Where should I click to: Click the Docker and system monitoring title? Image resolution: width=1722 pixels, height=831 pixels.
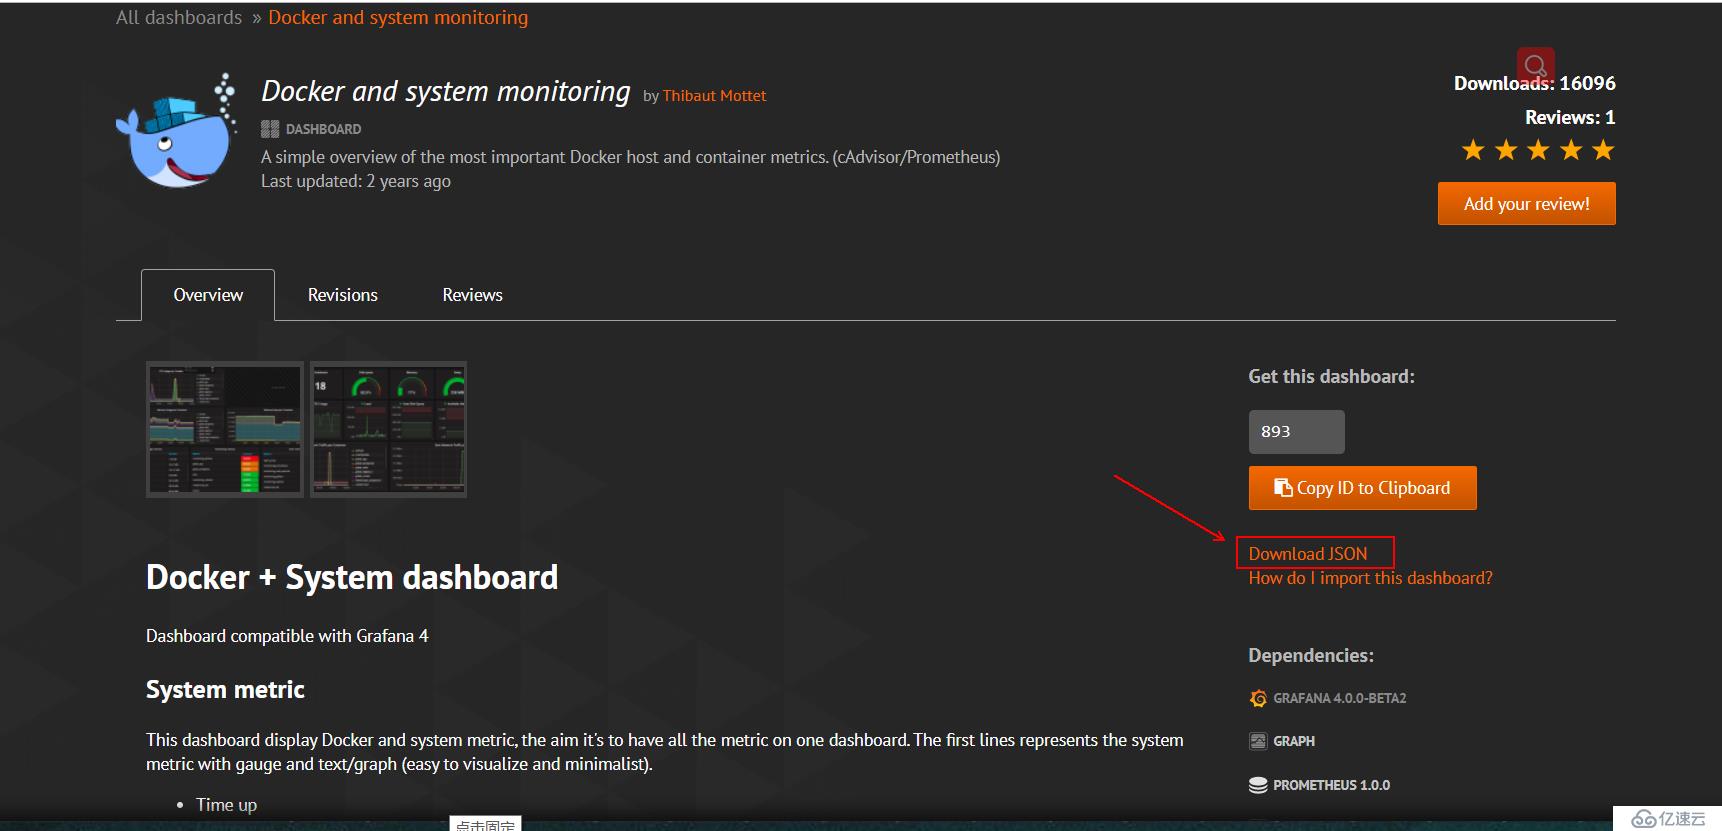(446, 91)
